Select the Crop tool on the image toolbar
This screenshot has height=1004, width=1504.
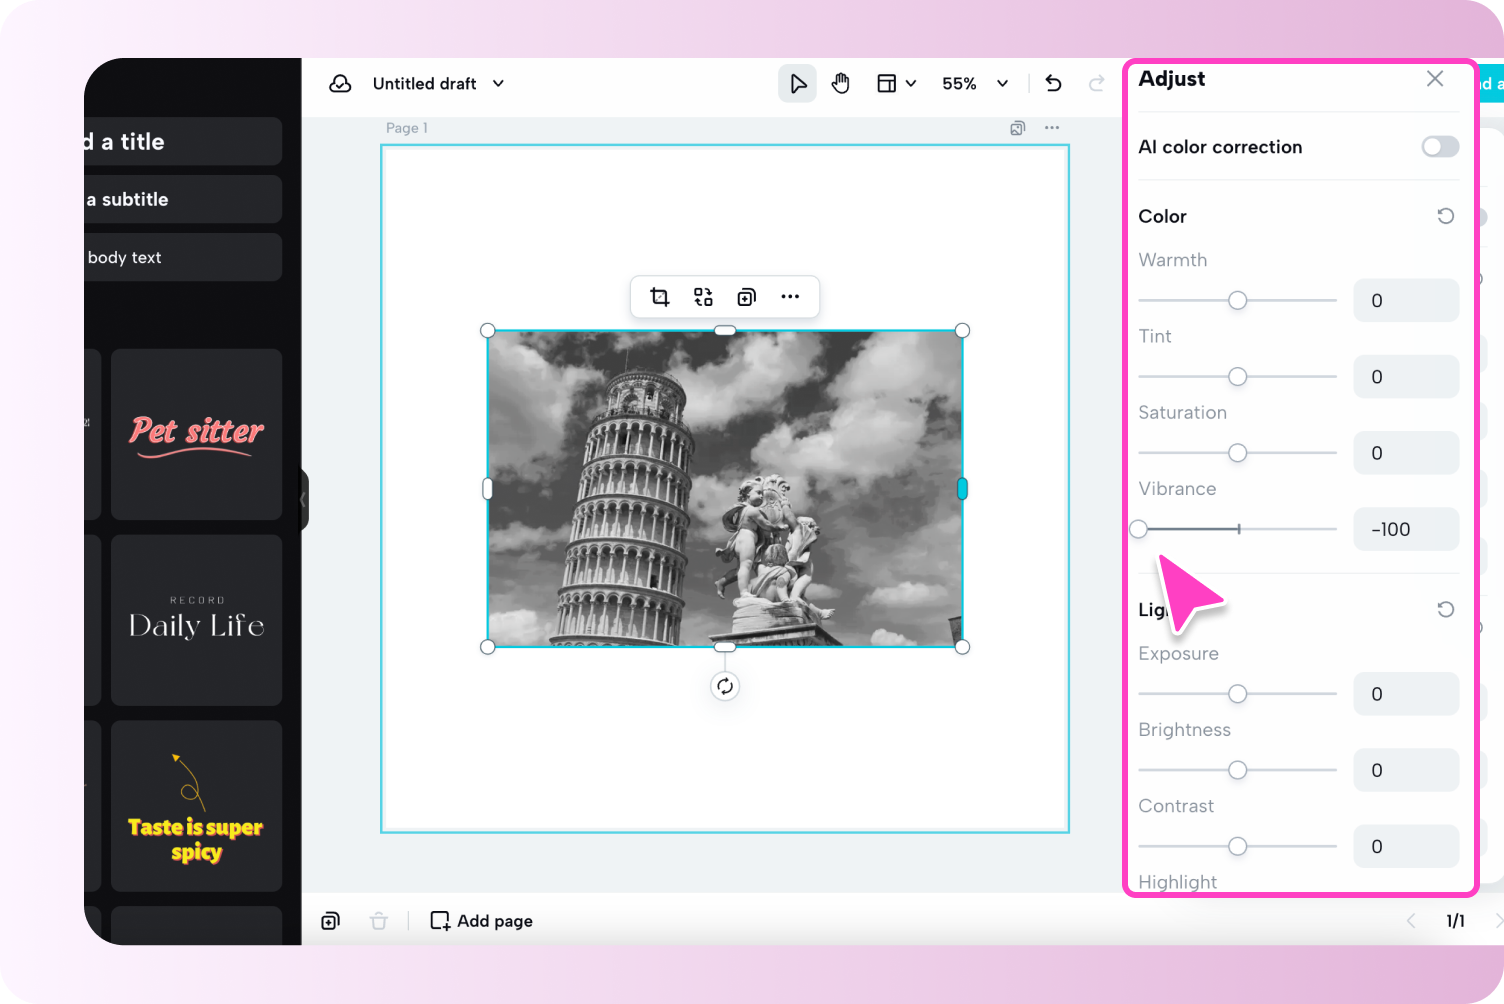pos(659,296)
